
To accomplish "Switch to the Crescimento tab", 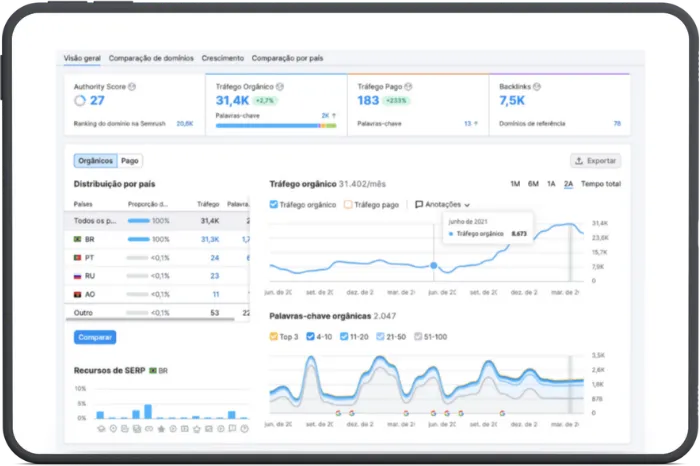I will point(223,58).
